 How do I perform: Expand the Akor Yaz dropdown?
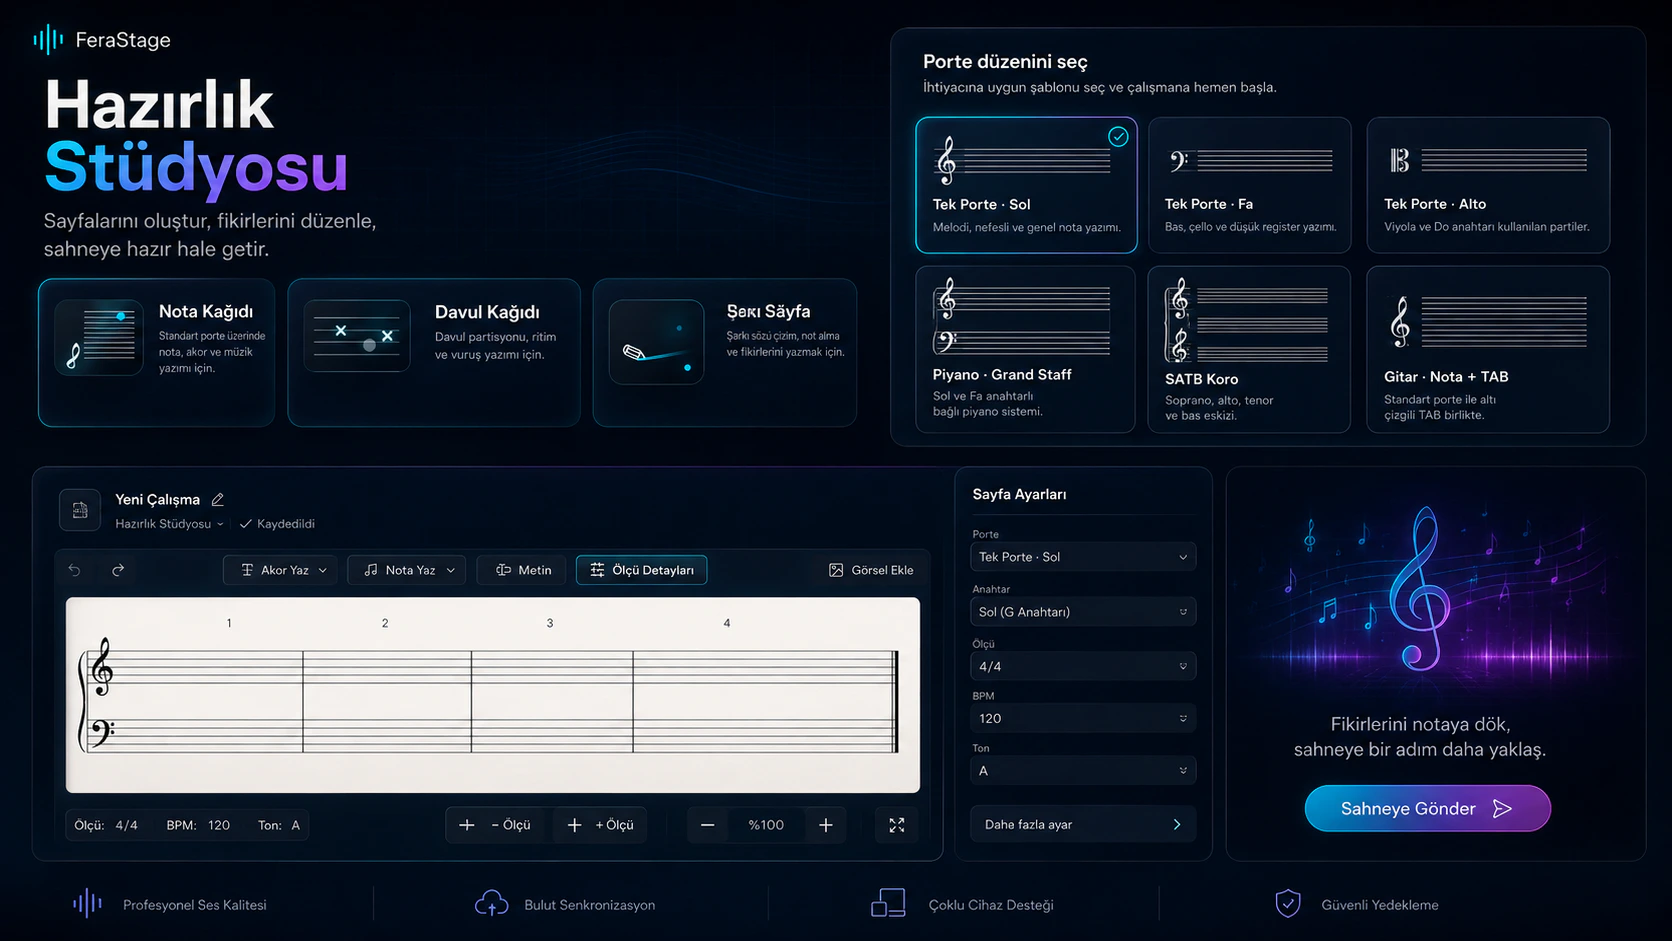(280, 570)
